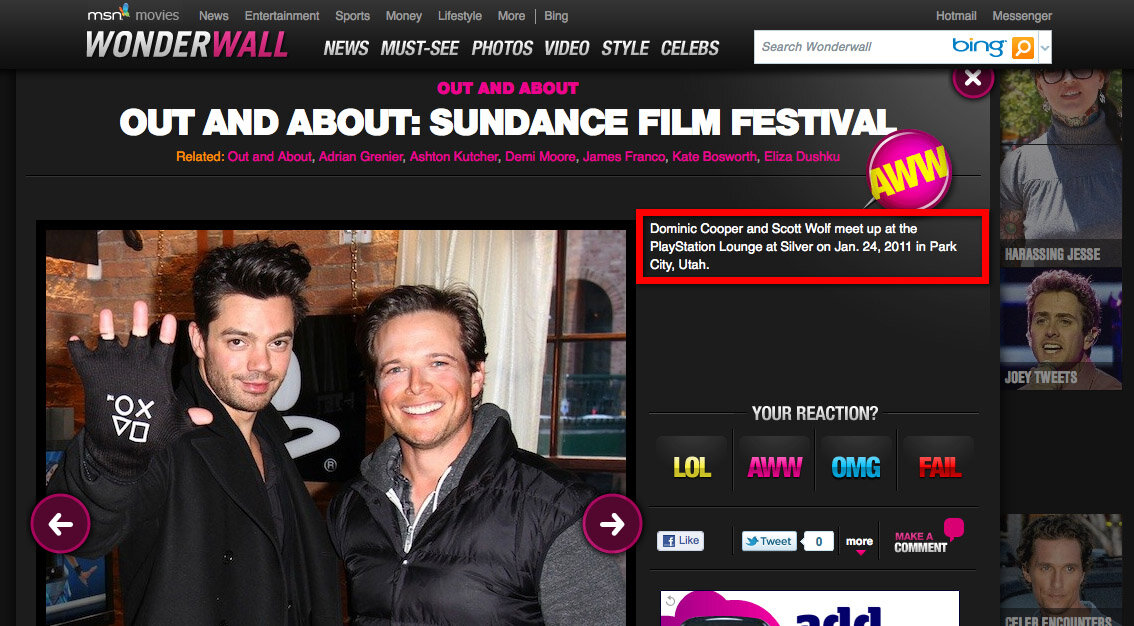
Task: Open the CELEBS section
Action: pyautogui.click(x=689, y=48)
